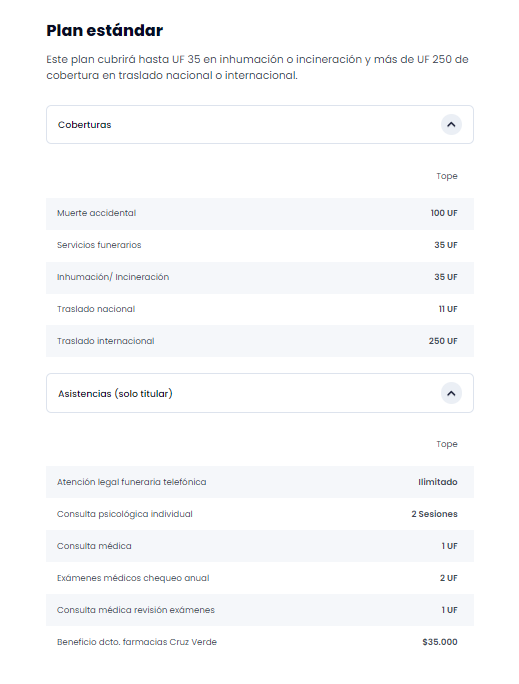Collapse the Coberturas section chevron
The image size is (519, 684).
[x=451, y=125]
